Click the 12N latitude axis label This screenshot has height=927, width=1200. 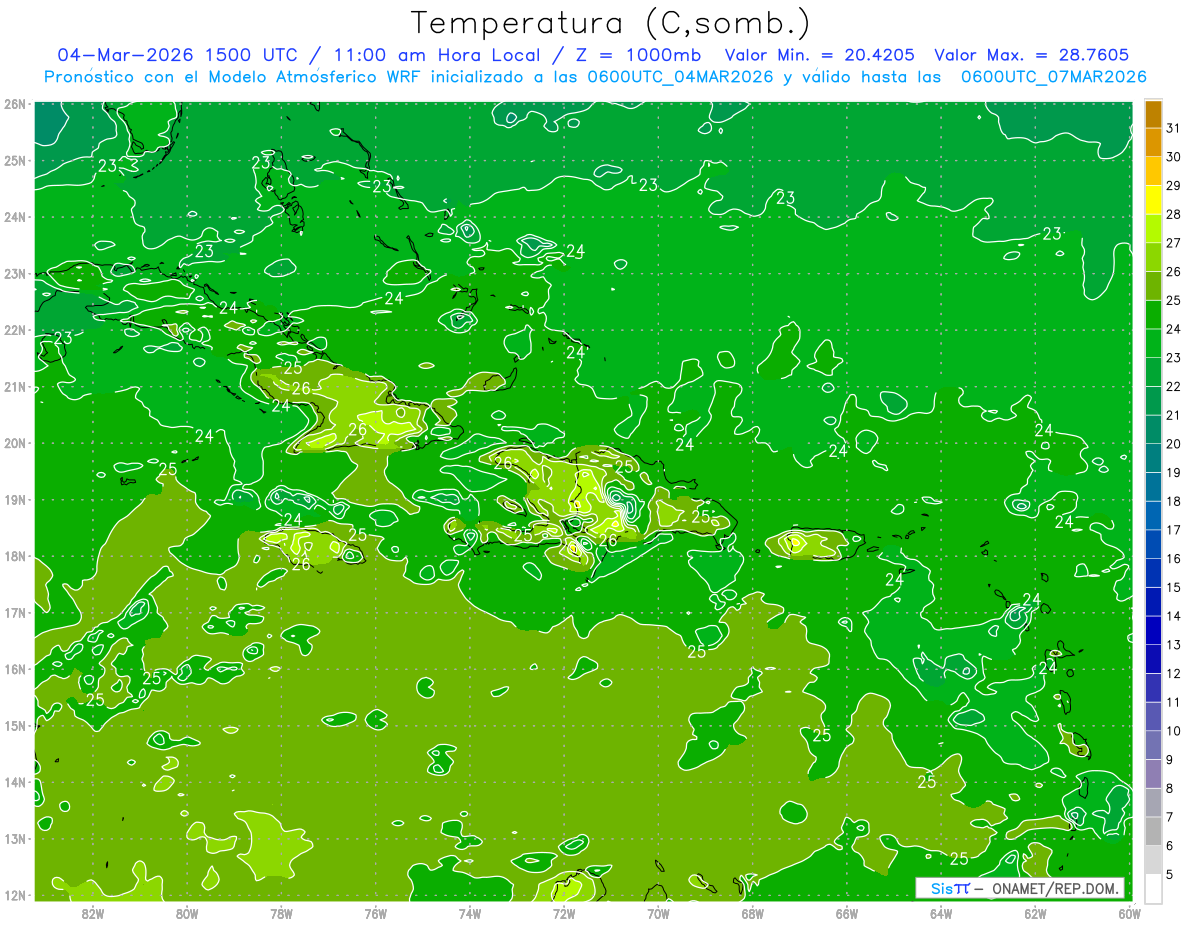tap(15, 895)
